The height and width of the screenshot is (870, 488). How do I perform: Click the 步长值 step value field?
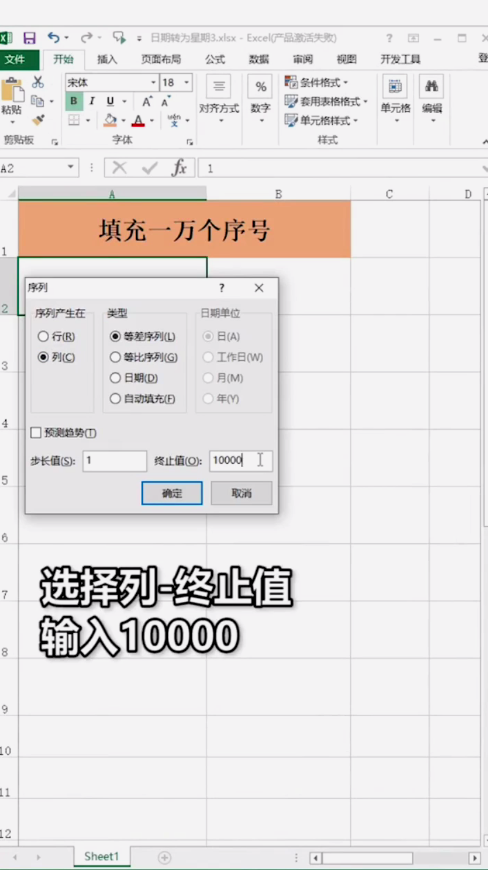115,461
